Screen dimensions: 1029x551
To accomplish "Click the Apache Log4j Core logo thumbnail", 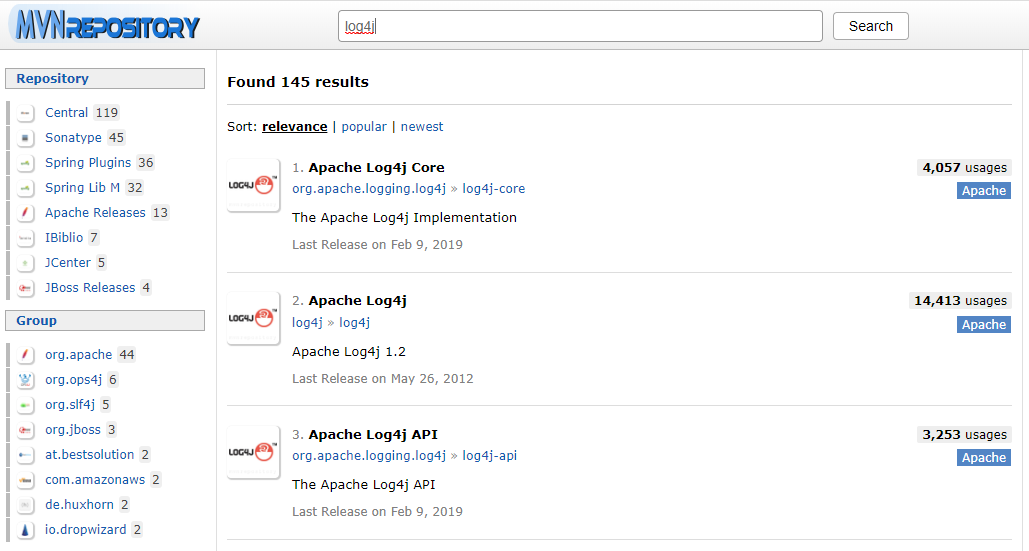I will point(253,186).
